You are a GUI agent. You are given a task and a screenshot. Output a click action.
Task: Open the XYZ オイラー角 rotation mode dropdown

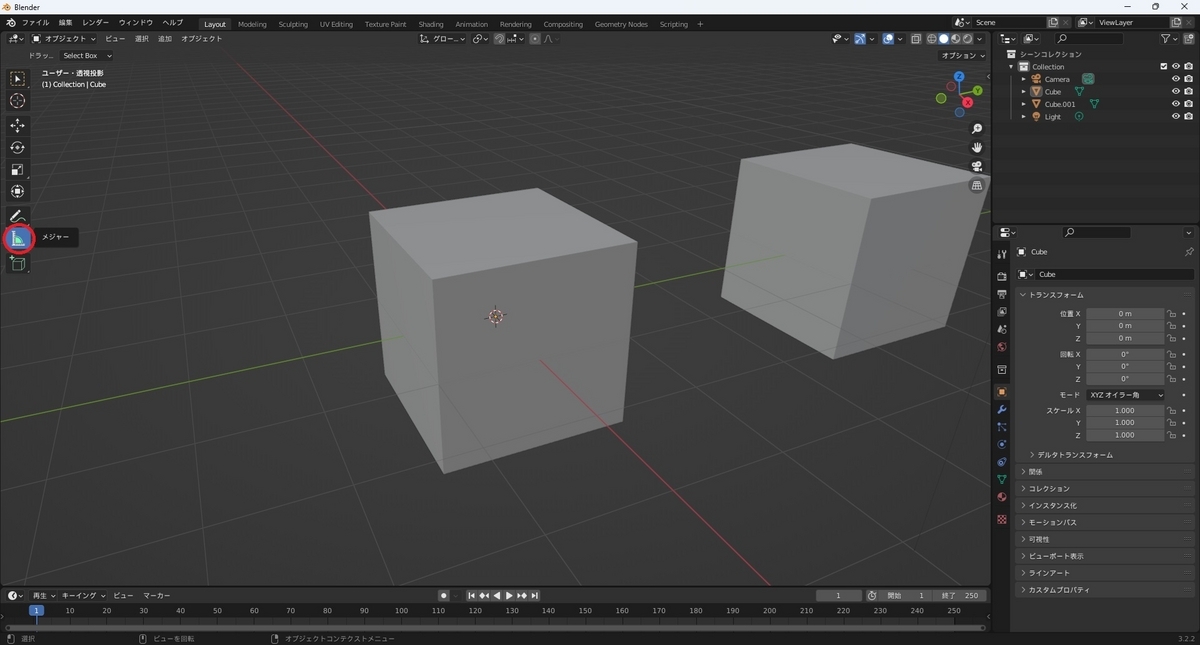click(x=1126, y=395)
